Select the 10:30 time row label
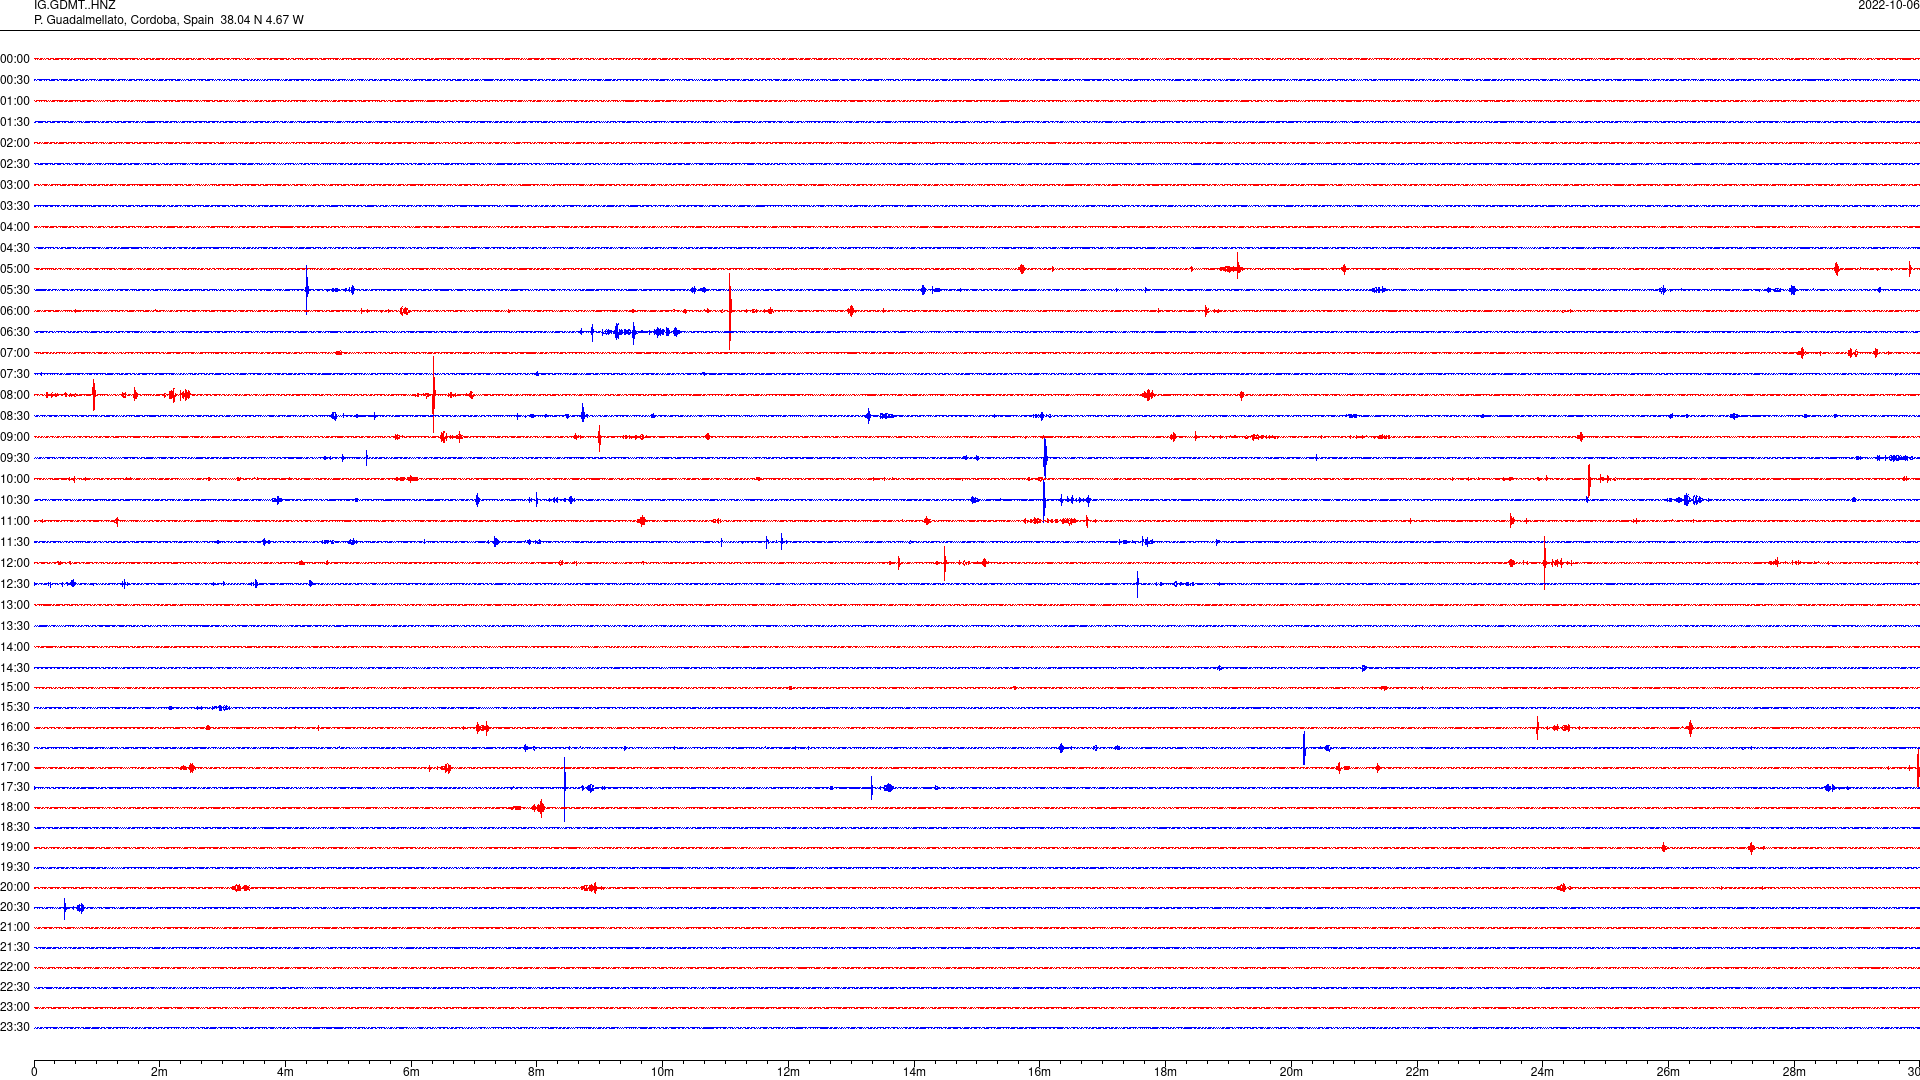This screenshot has height=1080, width=1920. [15, 500]
